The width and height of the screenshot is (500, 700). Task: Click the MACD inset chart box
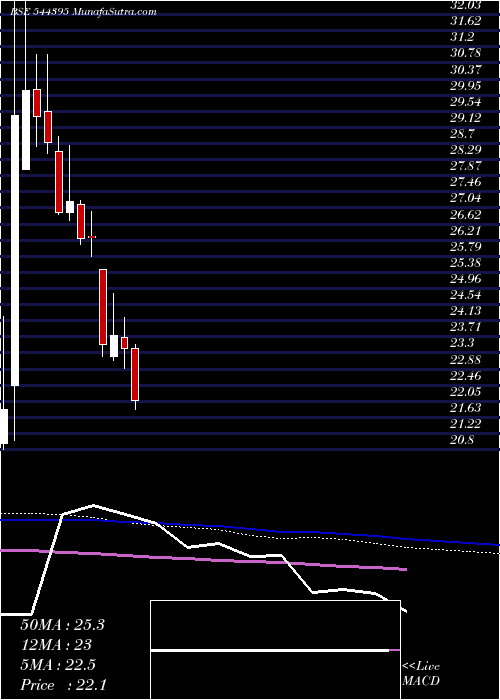275,650
